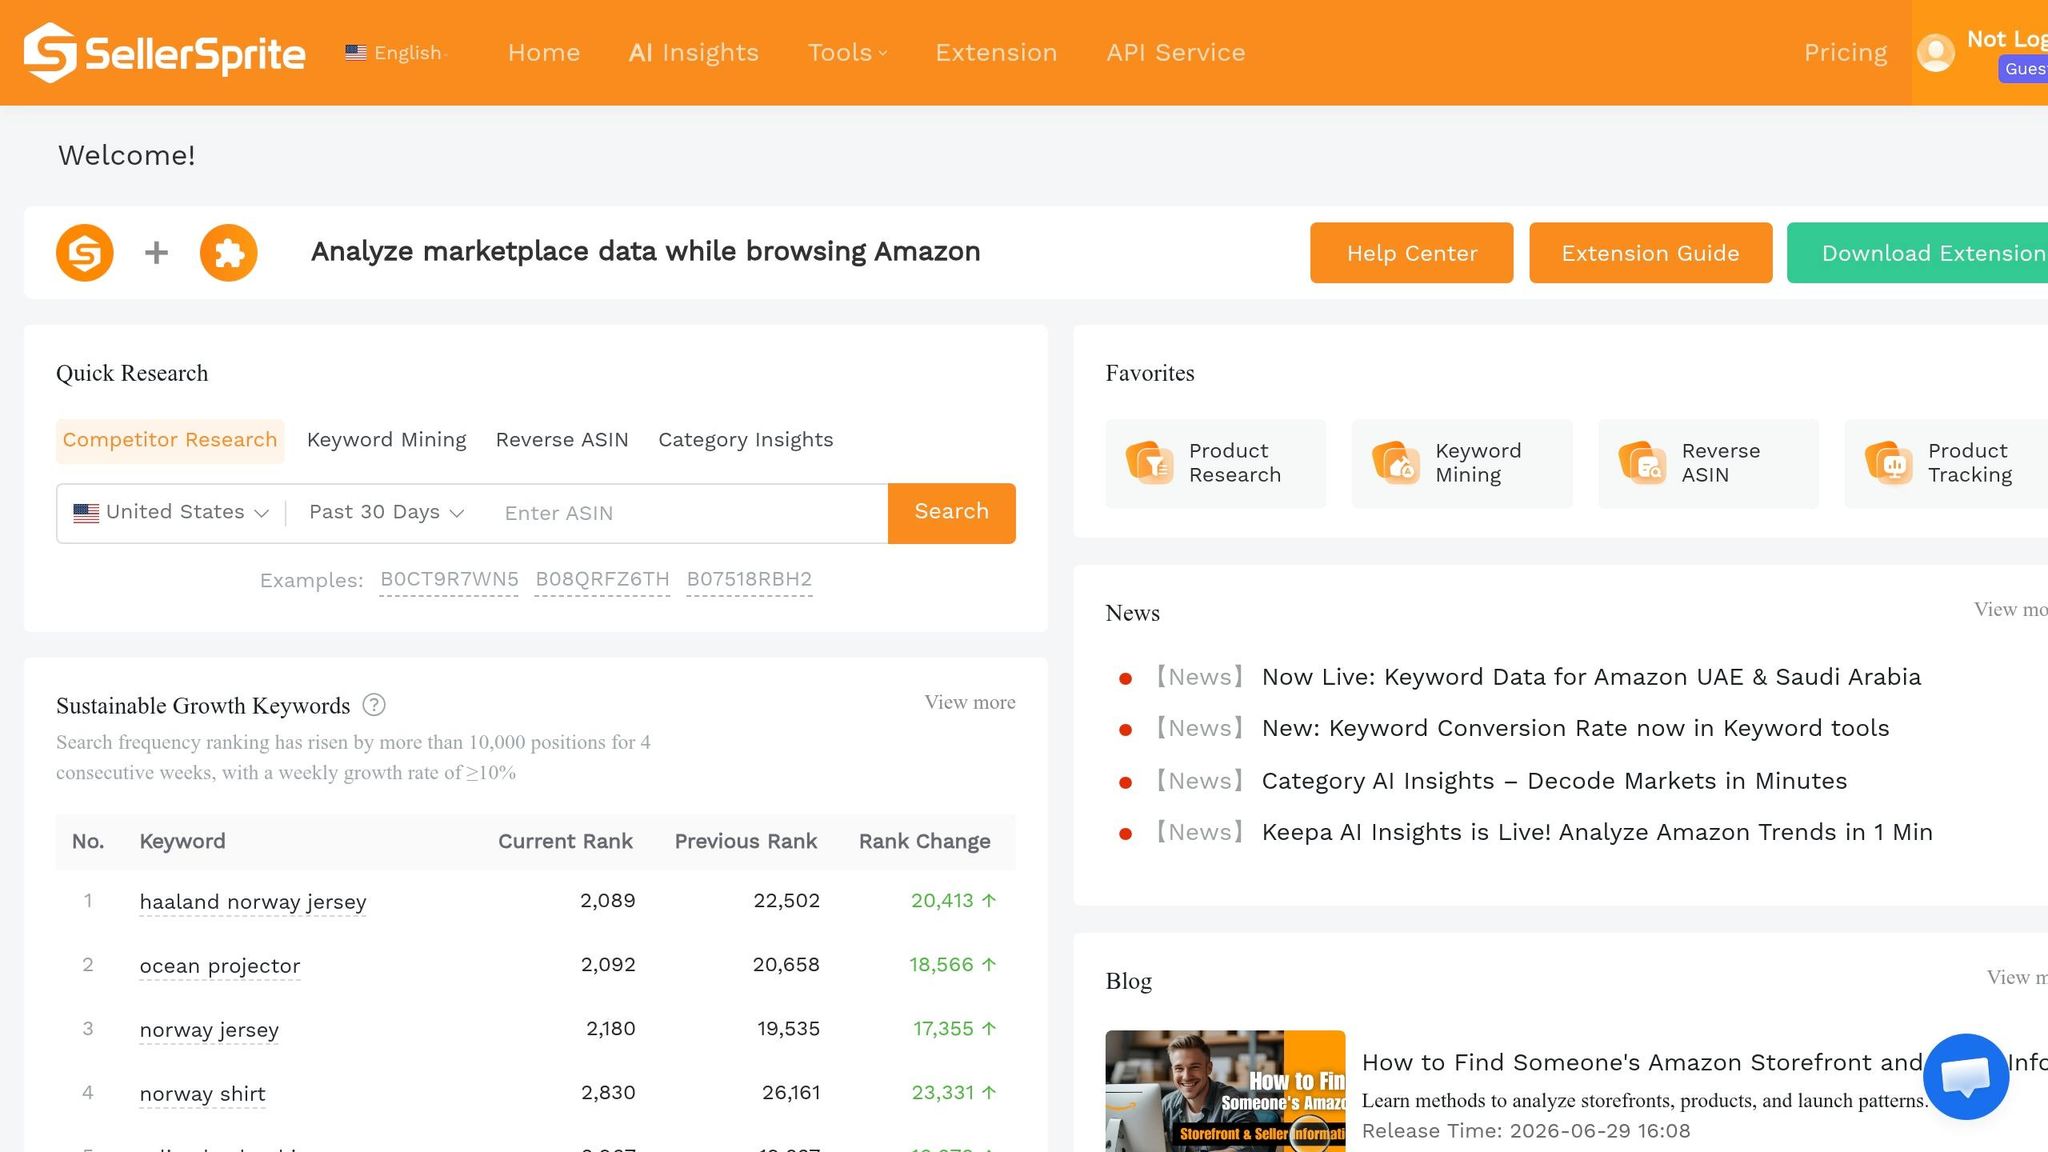Click the US flag language icon
This screenshot has height=1152, width=2048.
[x=356, y=52]
